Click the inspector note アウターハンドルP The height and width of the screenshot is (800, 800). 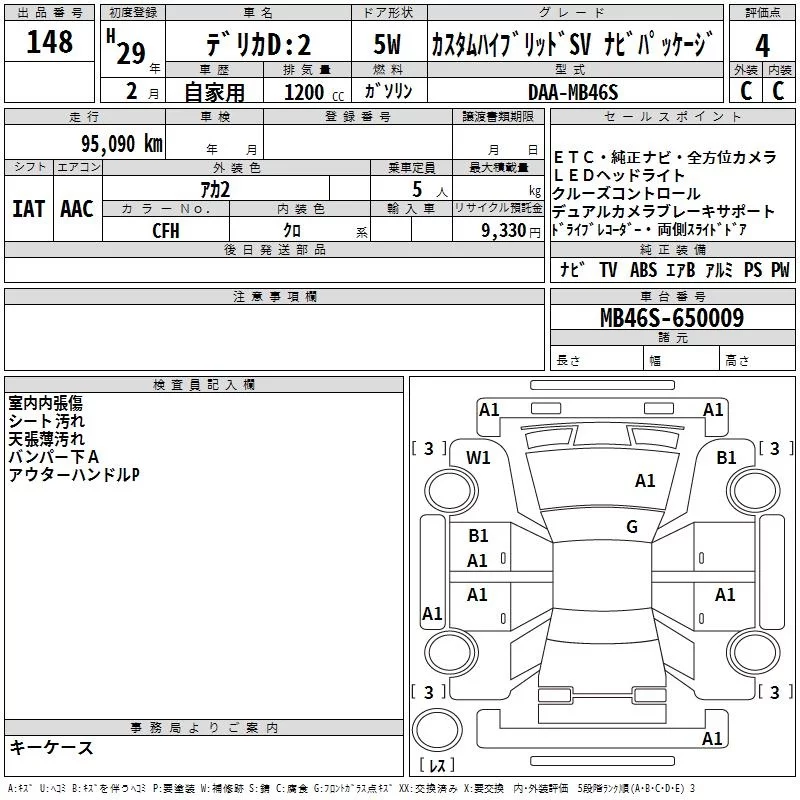tap(74, 474)
